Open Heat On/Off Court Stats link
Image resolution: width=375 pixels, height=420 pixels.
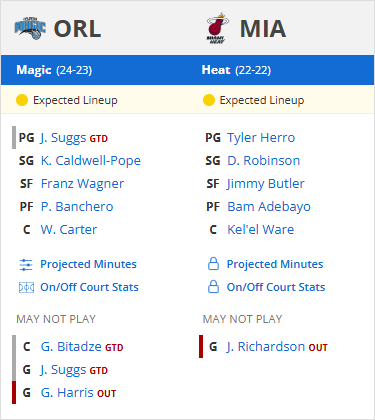tap(276, 287)
